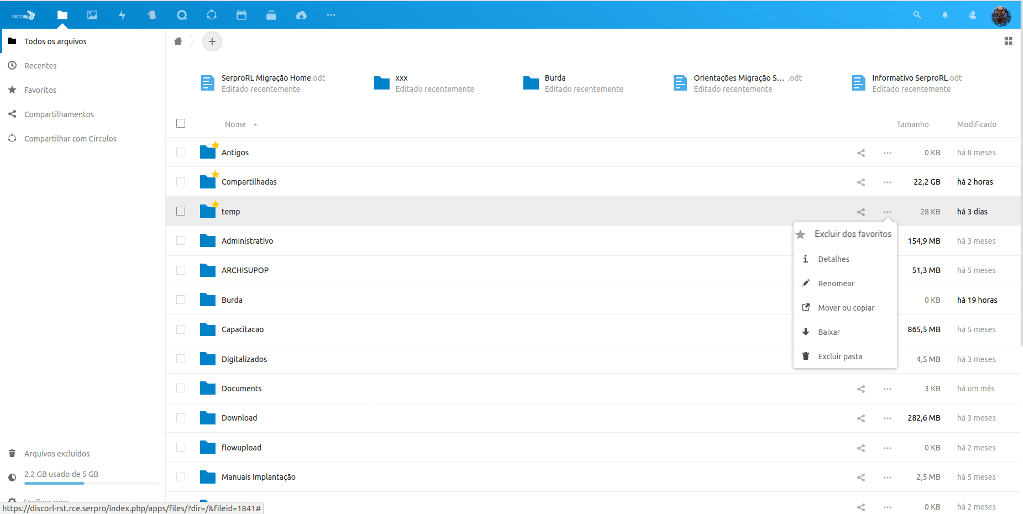
Task: Open the Photos gallery app in top bar
Action: pos(92,15)
